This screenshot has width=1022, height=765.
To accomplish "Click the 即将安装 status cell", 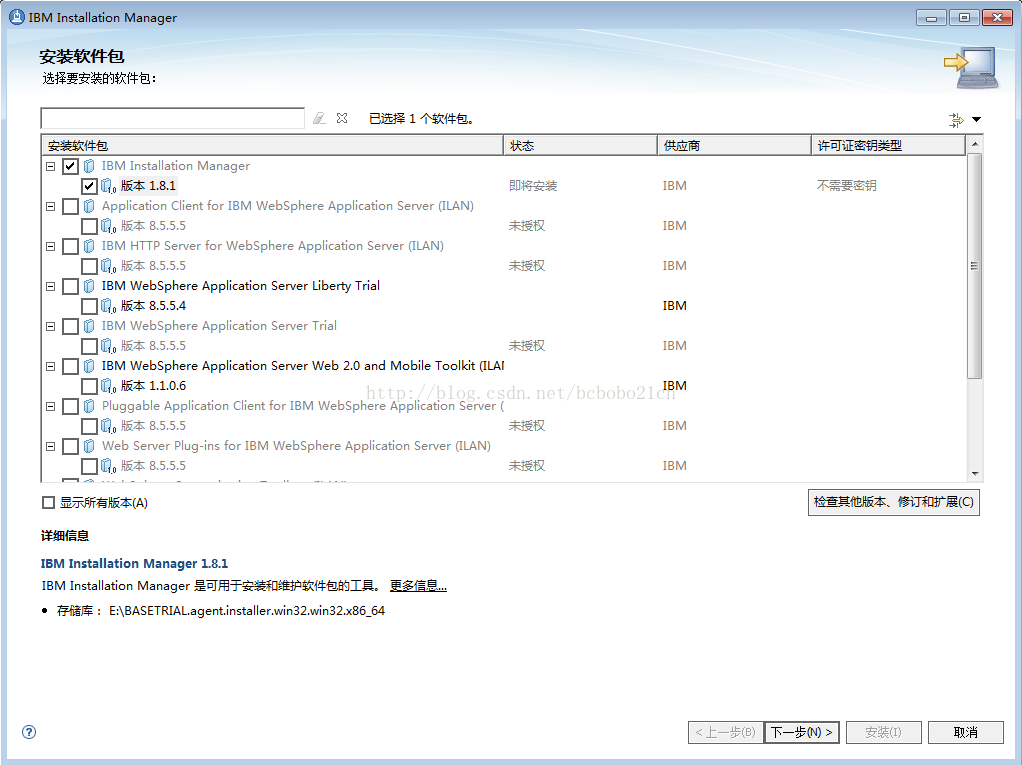I will click(x=533, y=186).
